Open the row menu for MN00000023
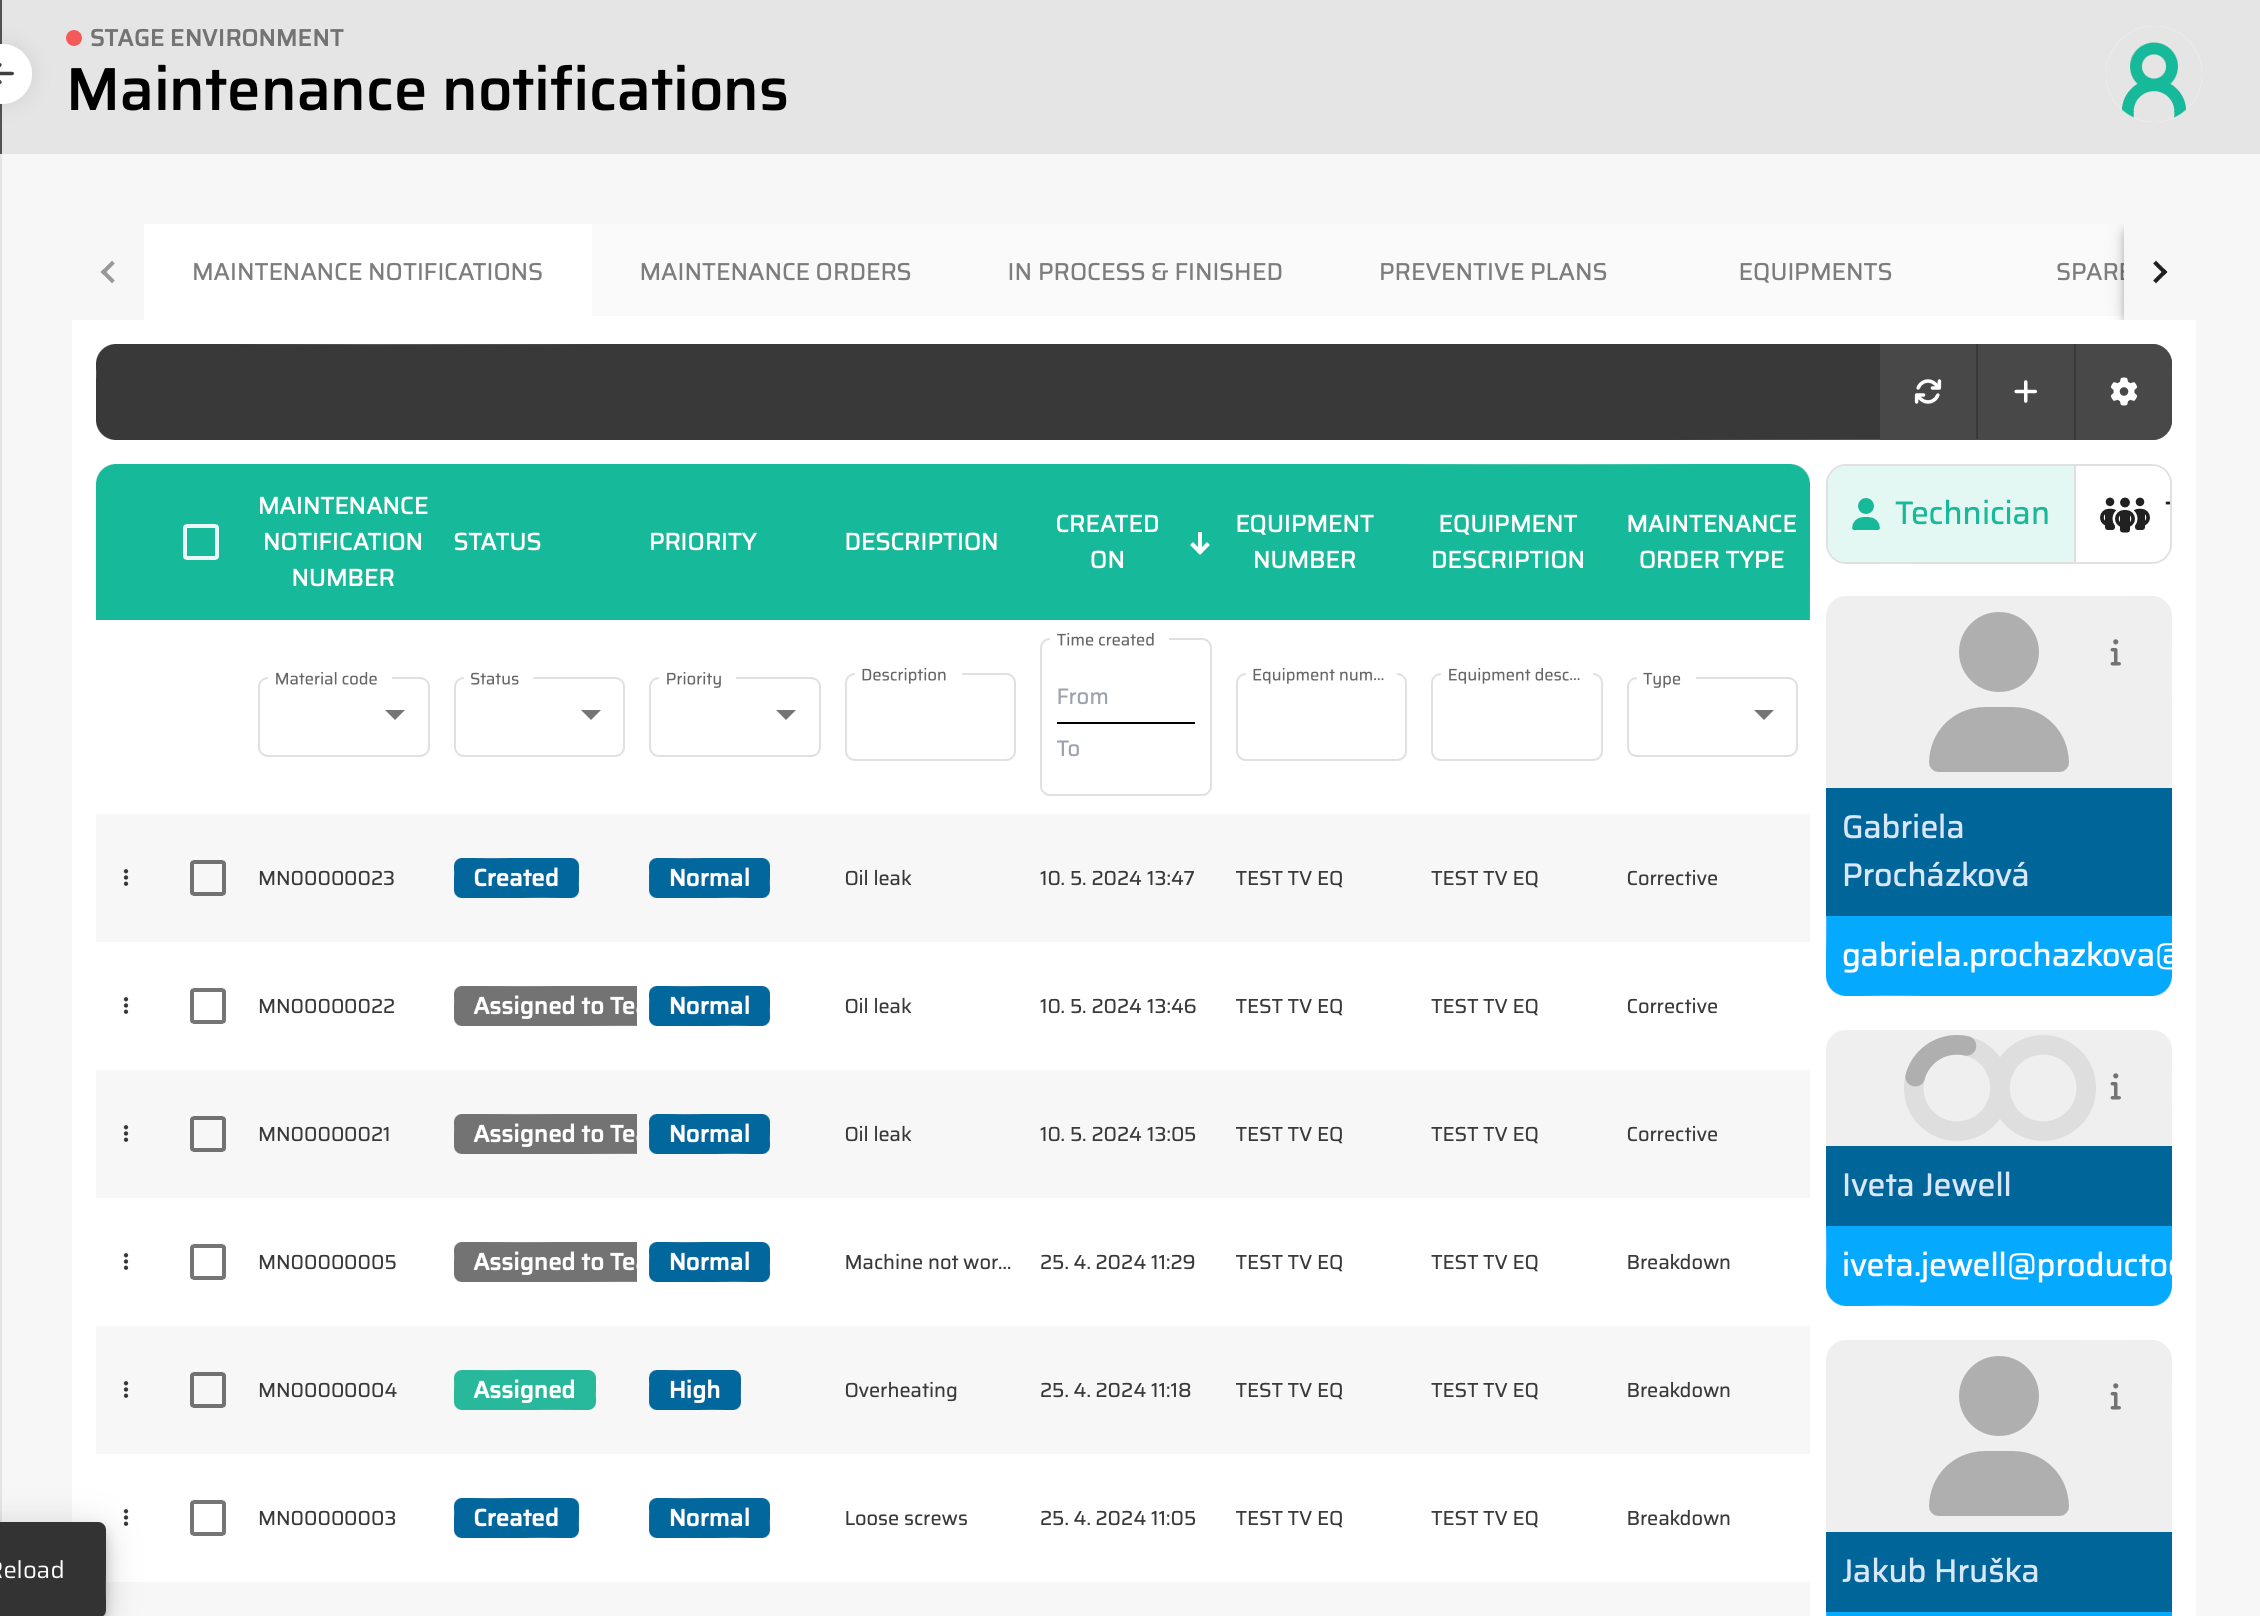 pos(126,878)
